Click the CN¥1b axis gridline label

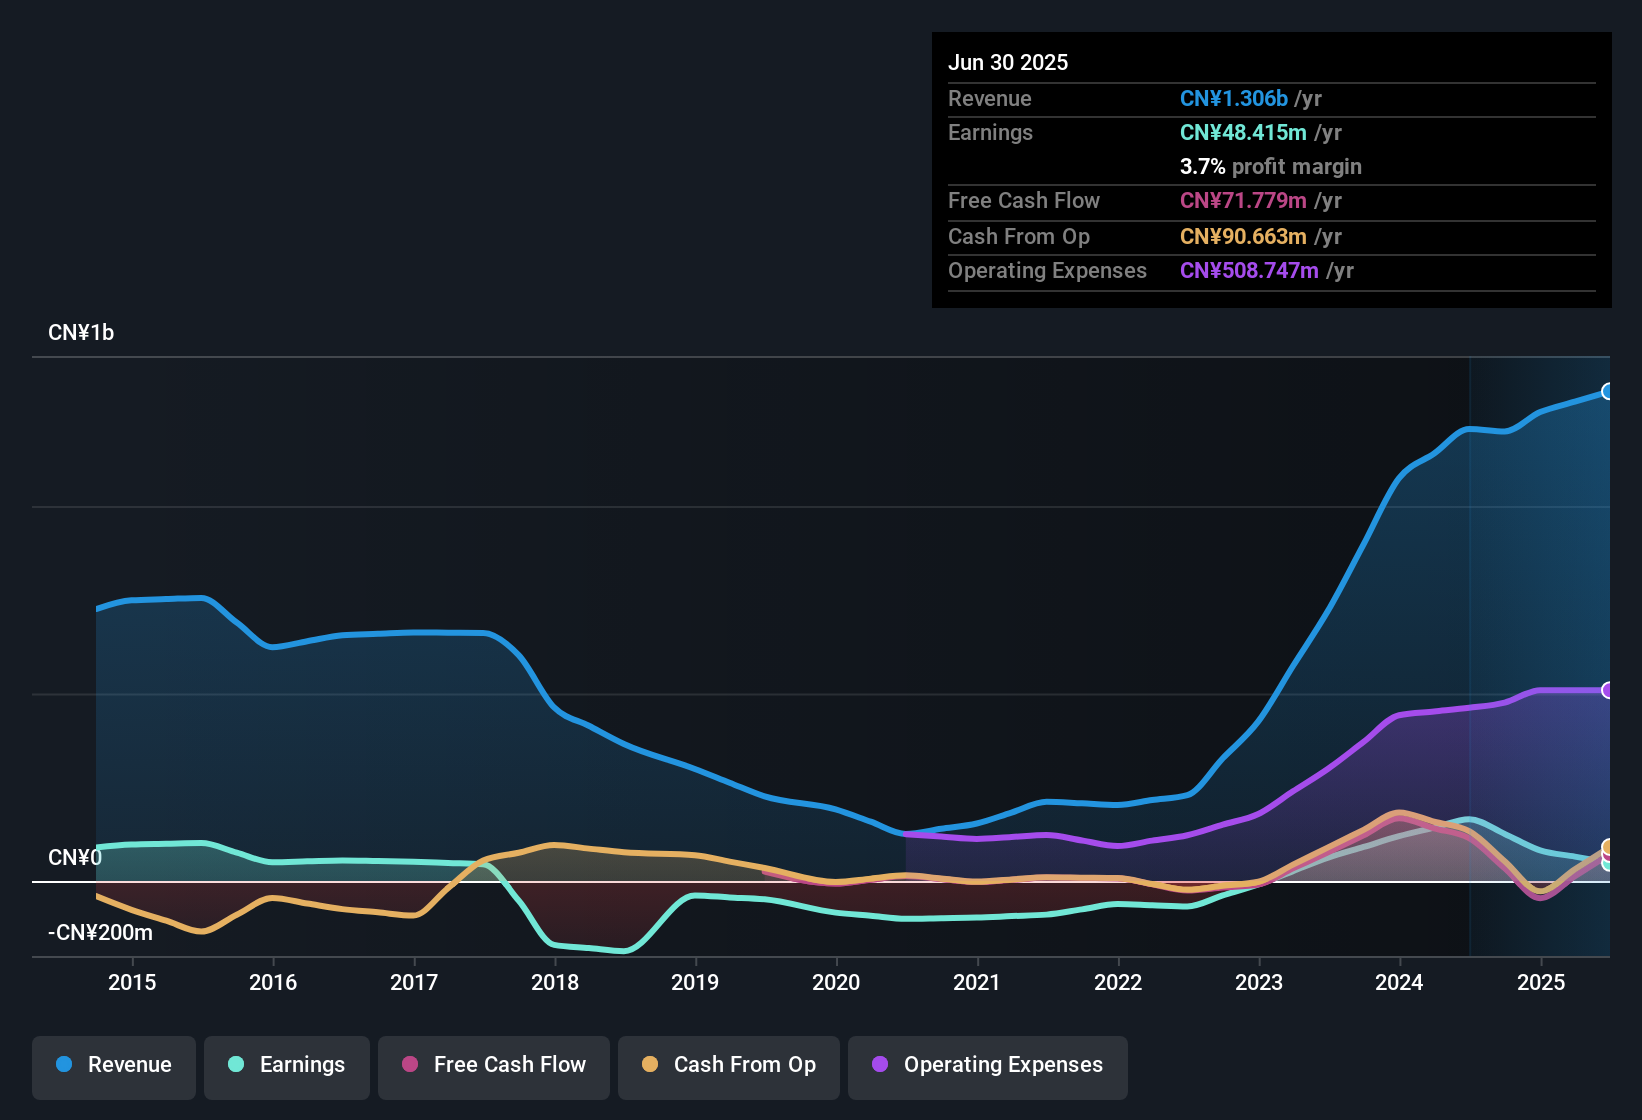pos(81,332)
